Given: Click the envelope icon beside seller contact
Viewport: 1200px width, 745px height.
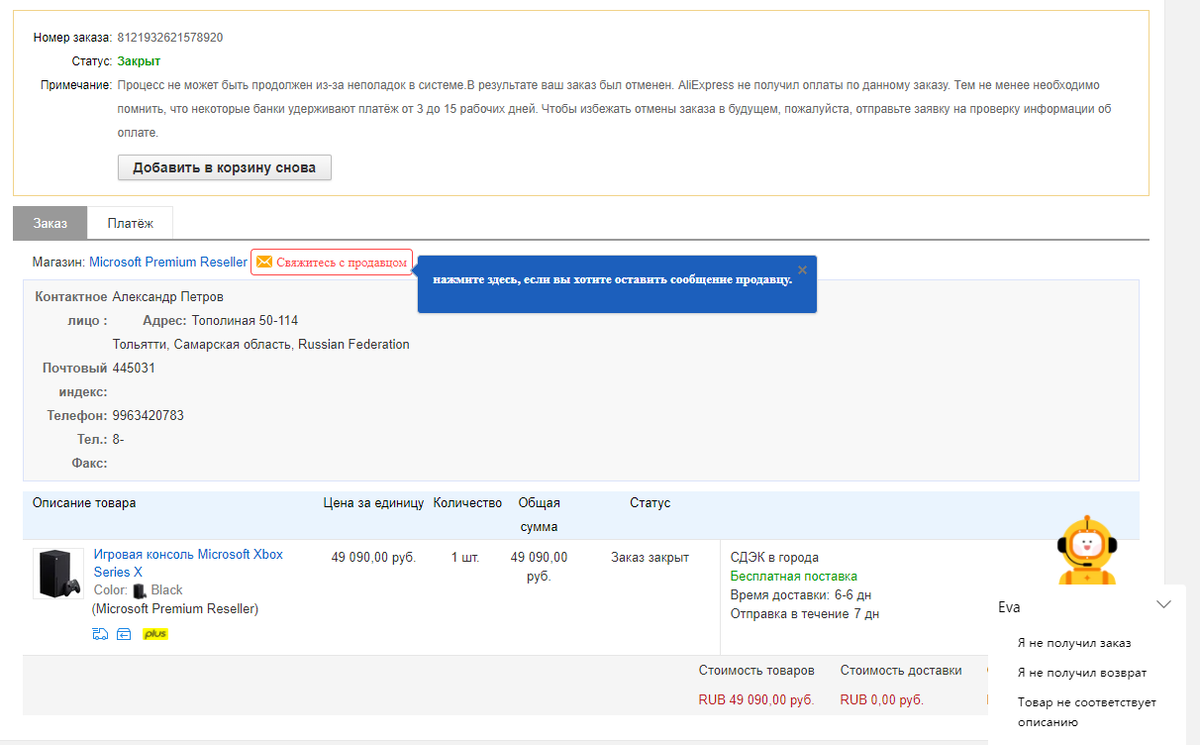Looking at the screenshot, I should click(x=264, y=262).
